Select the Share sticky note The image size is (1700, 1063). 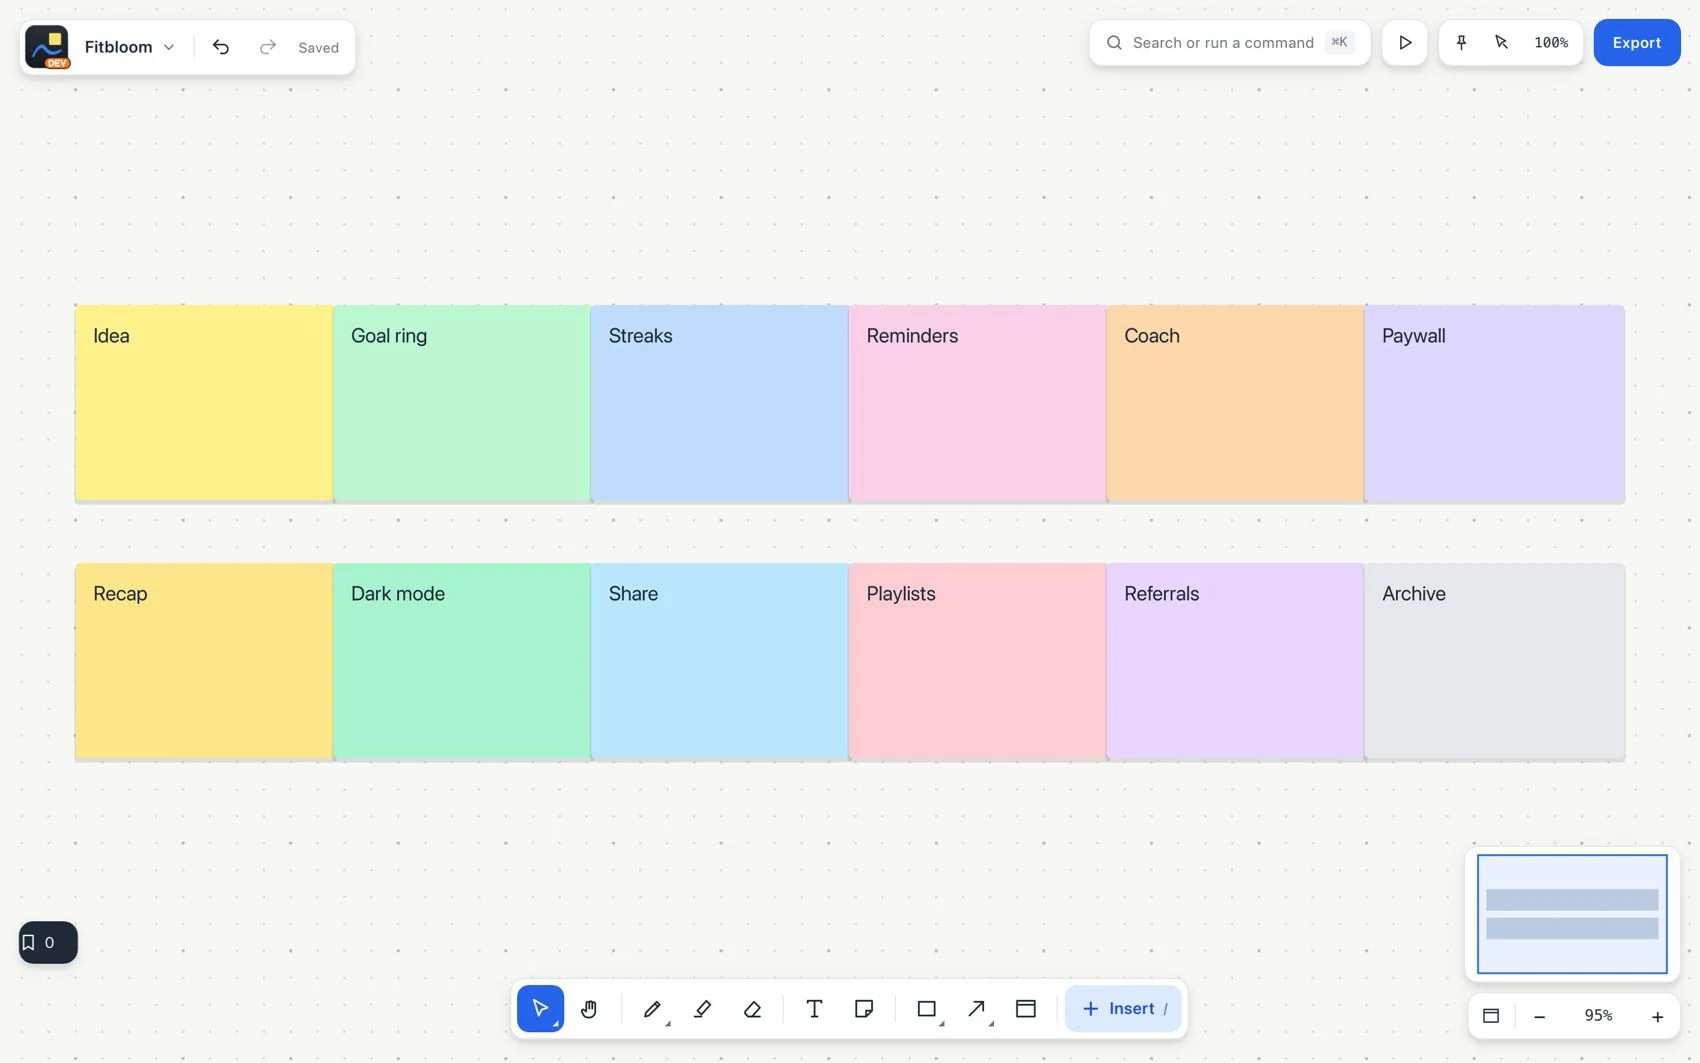pyautogui.click(x=720, y=661)
